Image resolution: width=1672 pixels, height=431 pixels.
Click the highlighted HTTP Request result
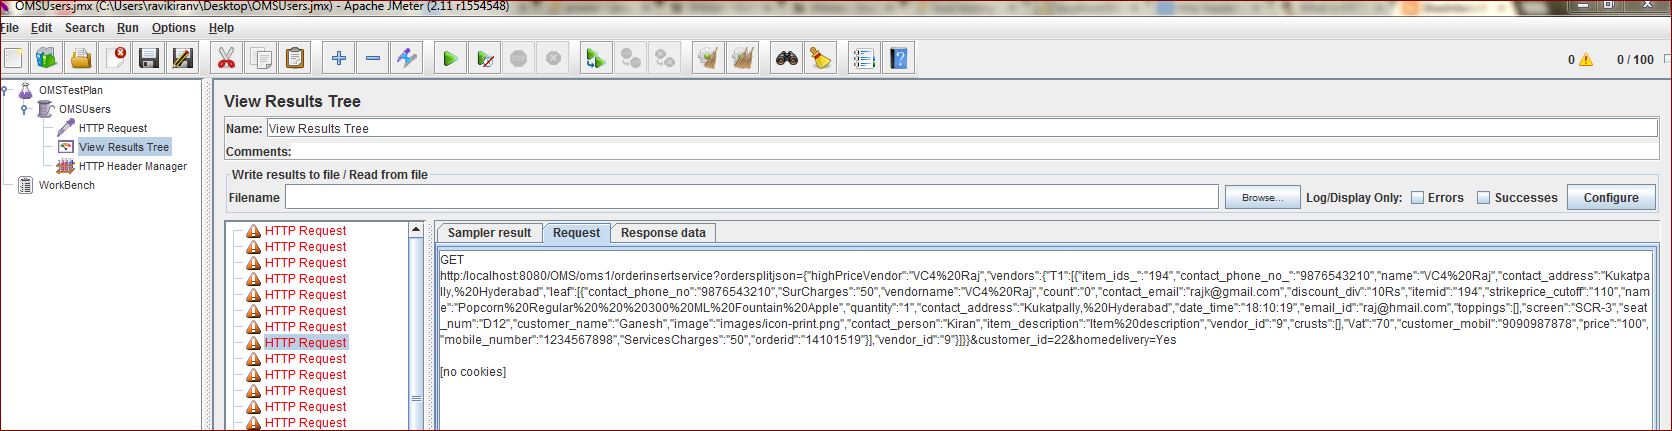[x=305, y=342]
